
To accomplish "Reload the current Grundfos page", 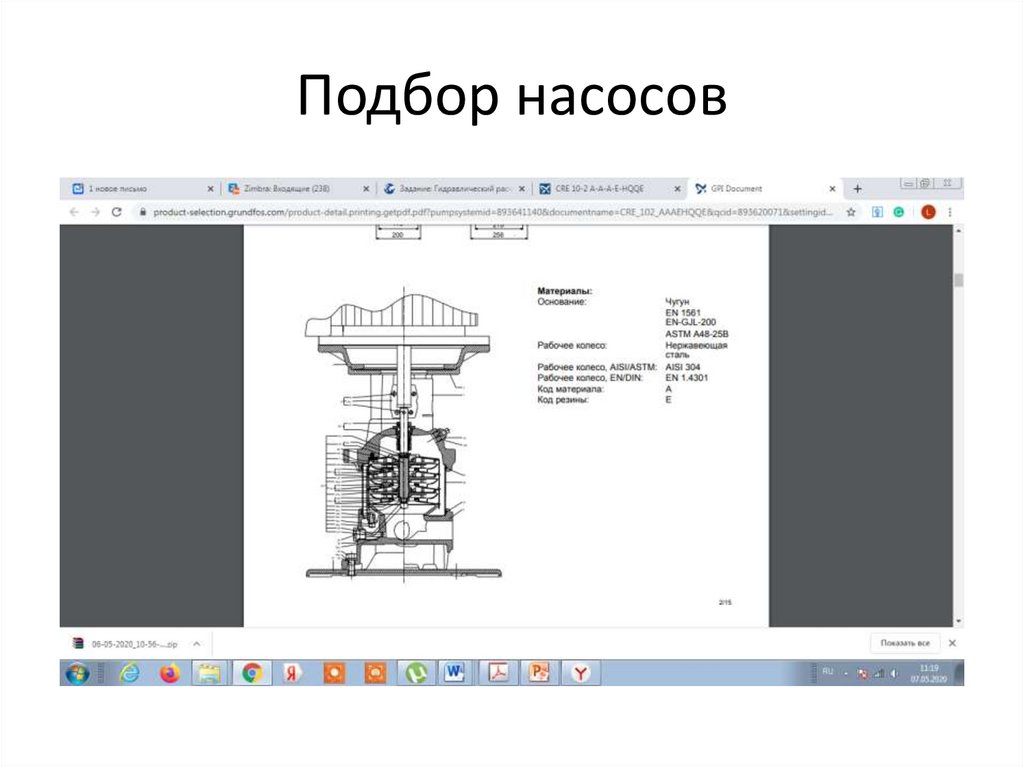I will 116,212.
